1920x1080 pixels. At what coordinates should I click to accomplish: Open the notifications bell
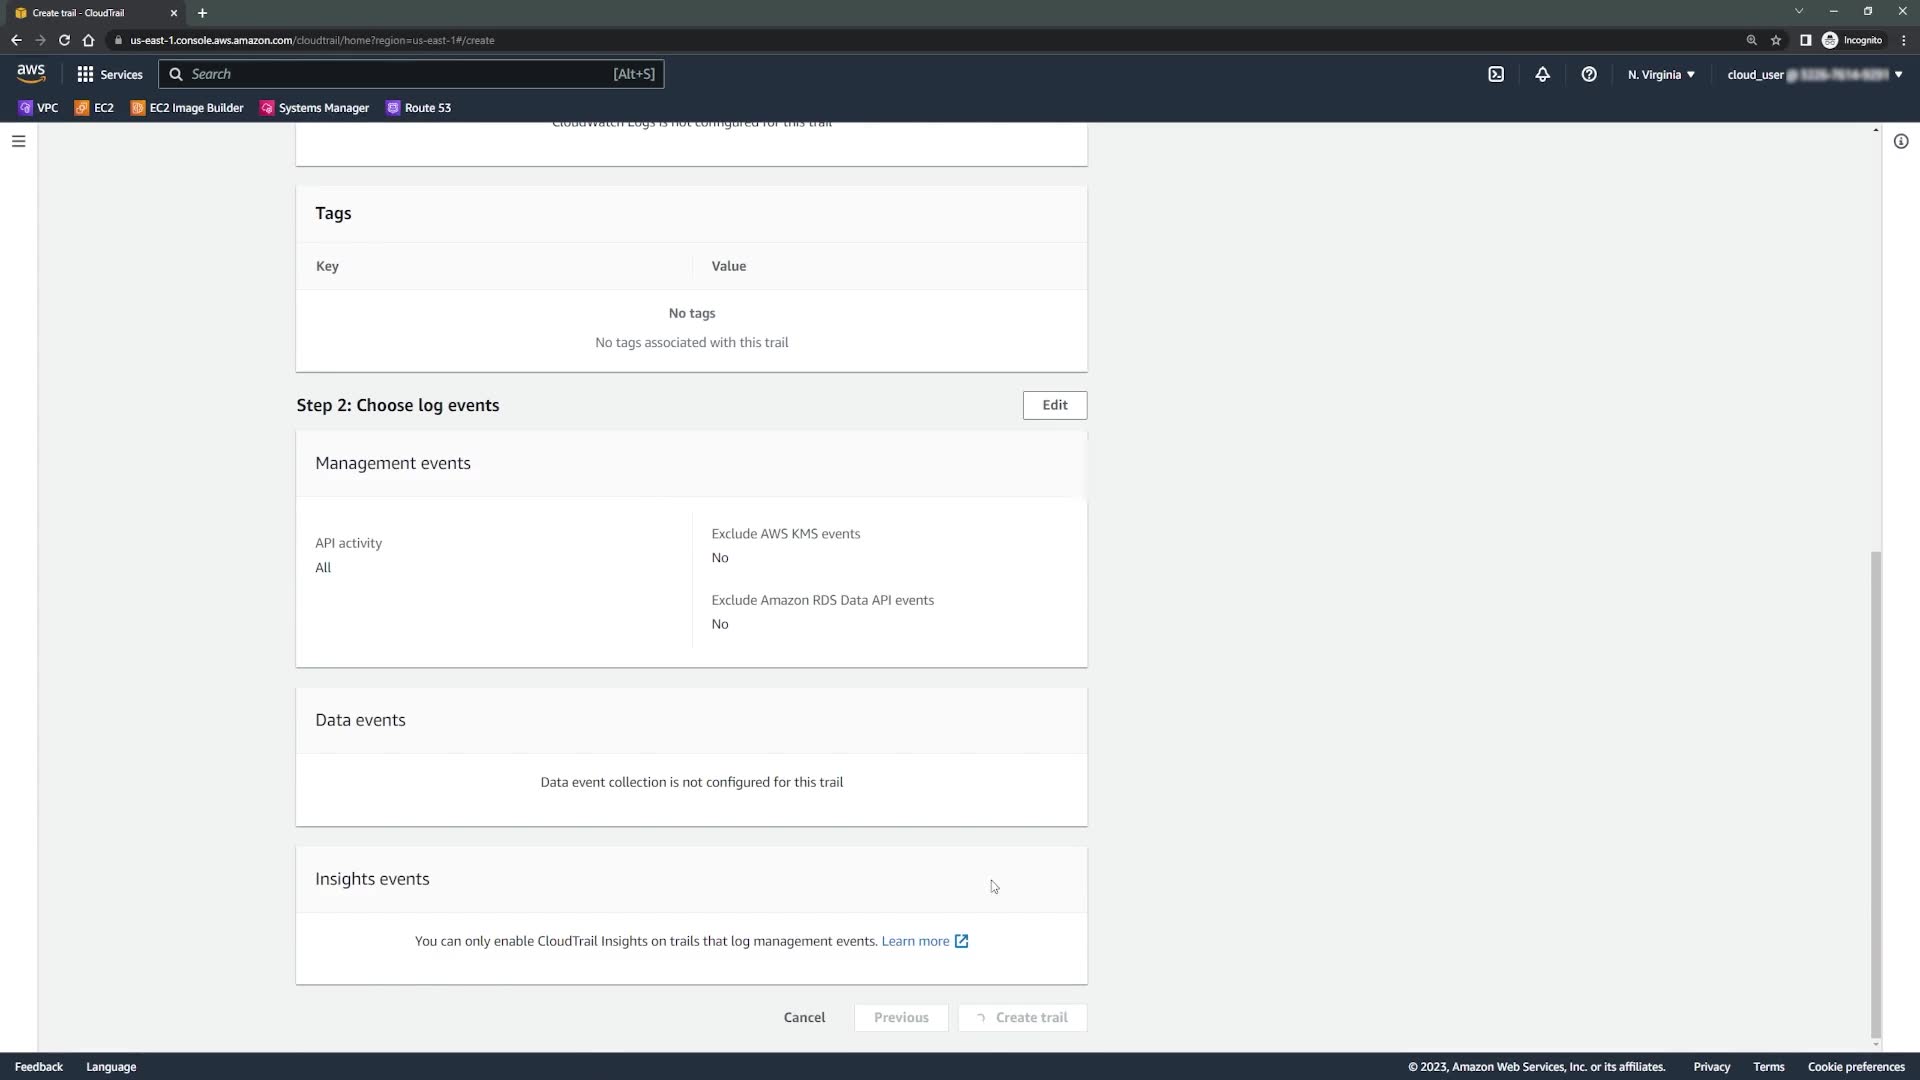point(1542,74)
